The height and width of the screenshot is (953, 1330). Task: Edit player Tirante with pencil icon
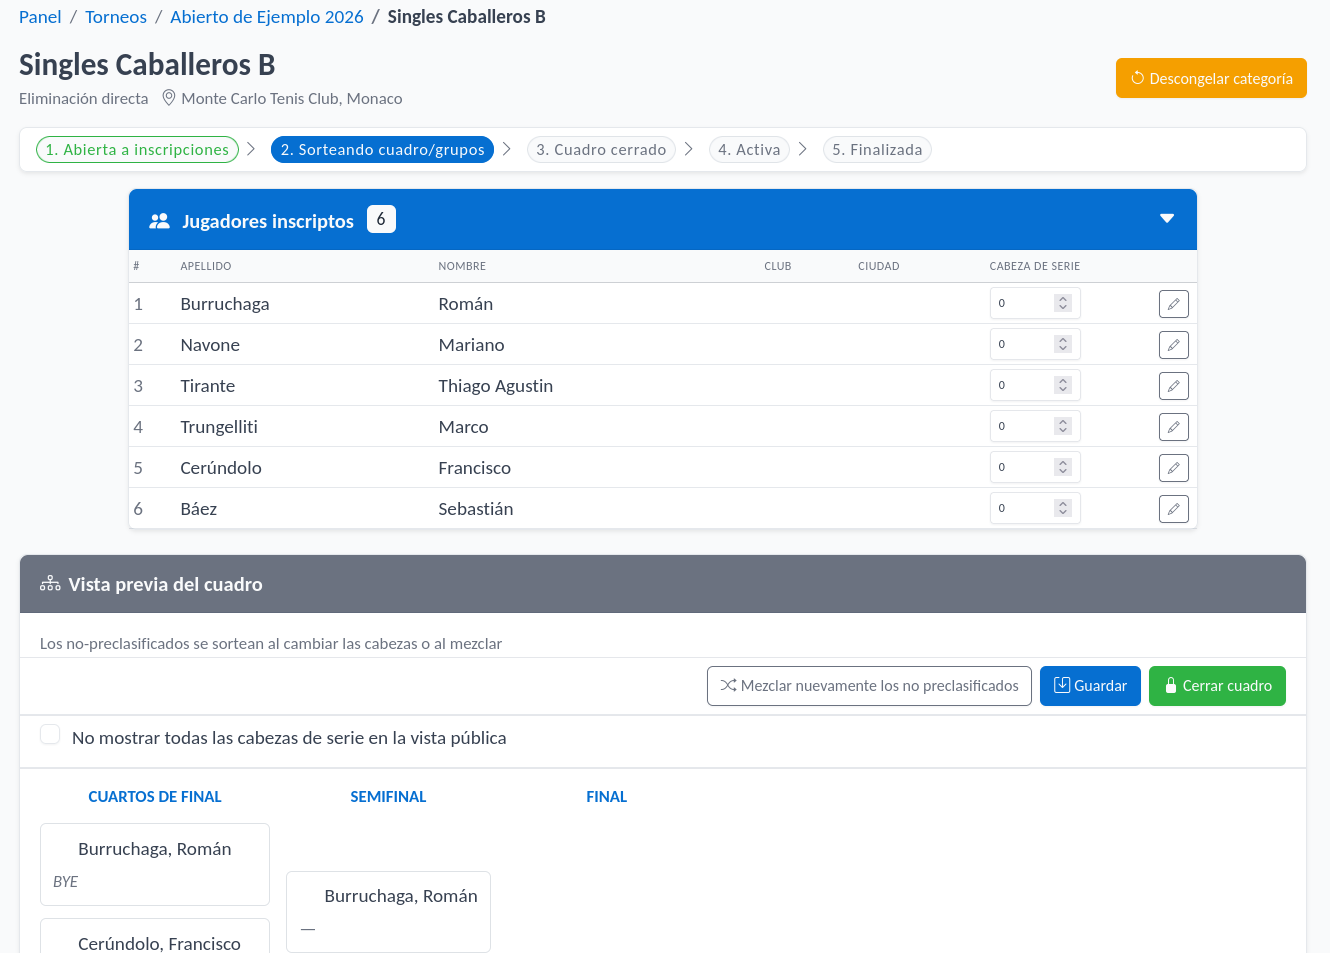pos(1173,386)
